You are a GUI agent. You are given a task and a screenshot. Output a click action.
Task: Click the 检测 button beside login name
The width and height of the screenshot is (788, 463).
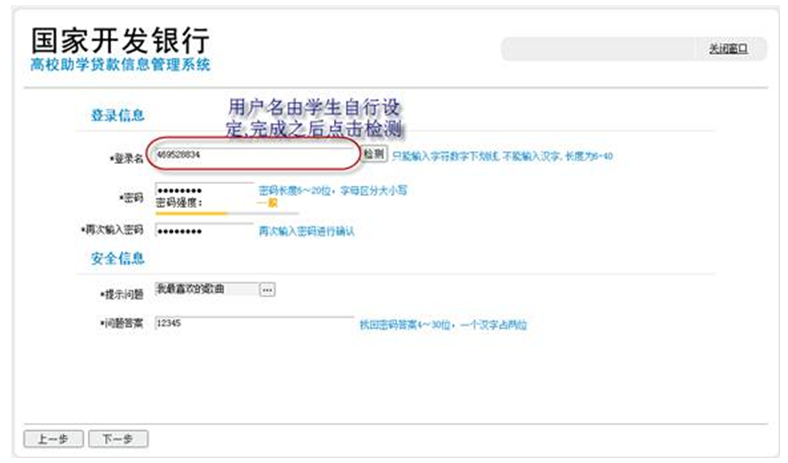(373, 155)
